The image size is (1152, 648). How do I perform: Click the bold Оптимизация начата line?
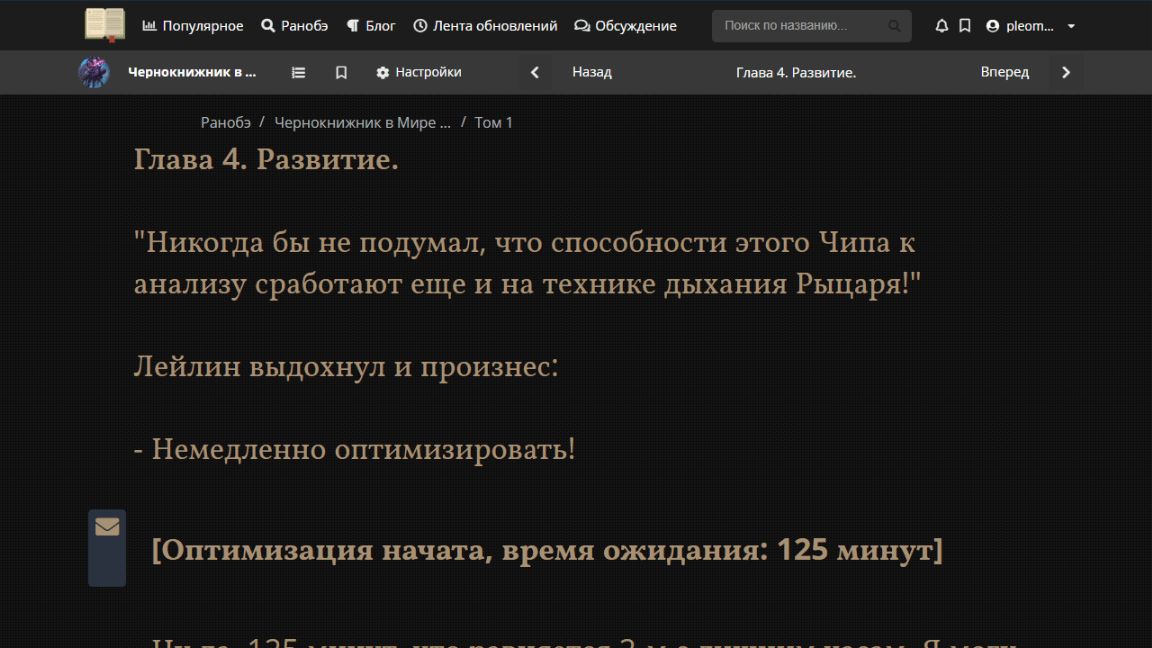point(547,550)
